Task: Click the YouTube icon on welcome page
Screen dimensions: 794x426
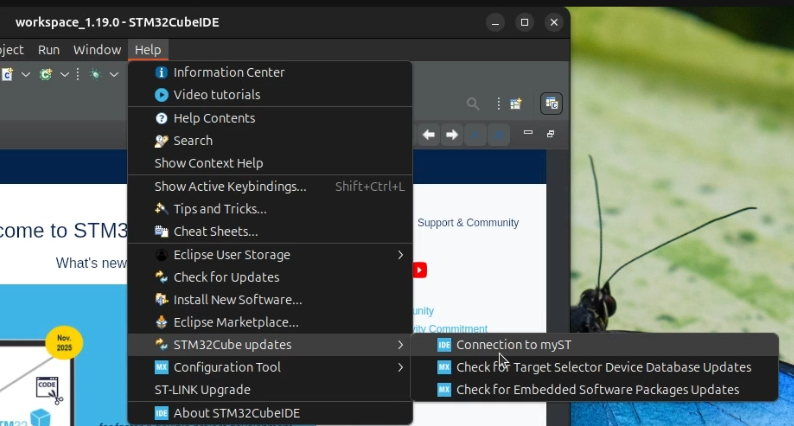Action: tap(420, 270)
